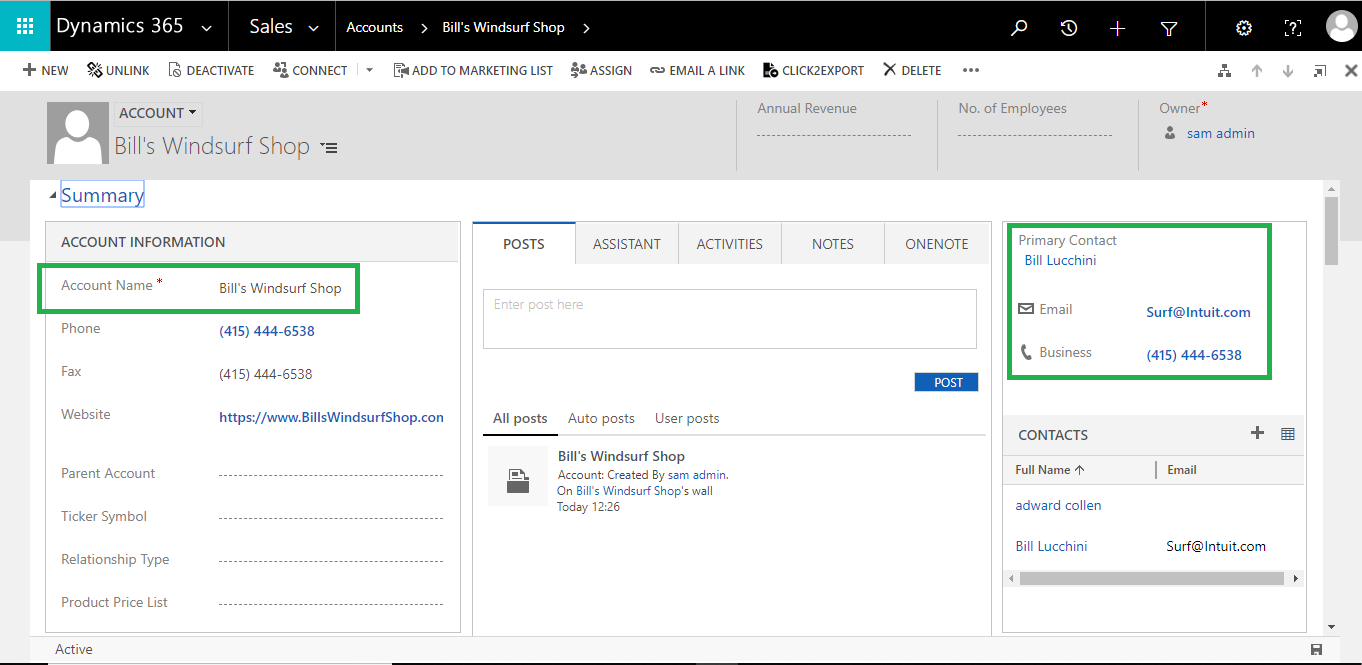Click Accounts in the breadcrumb

[x=374, y=27]
